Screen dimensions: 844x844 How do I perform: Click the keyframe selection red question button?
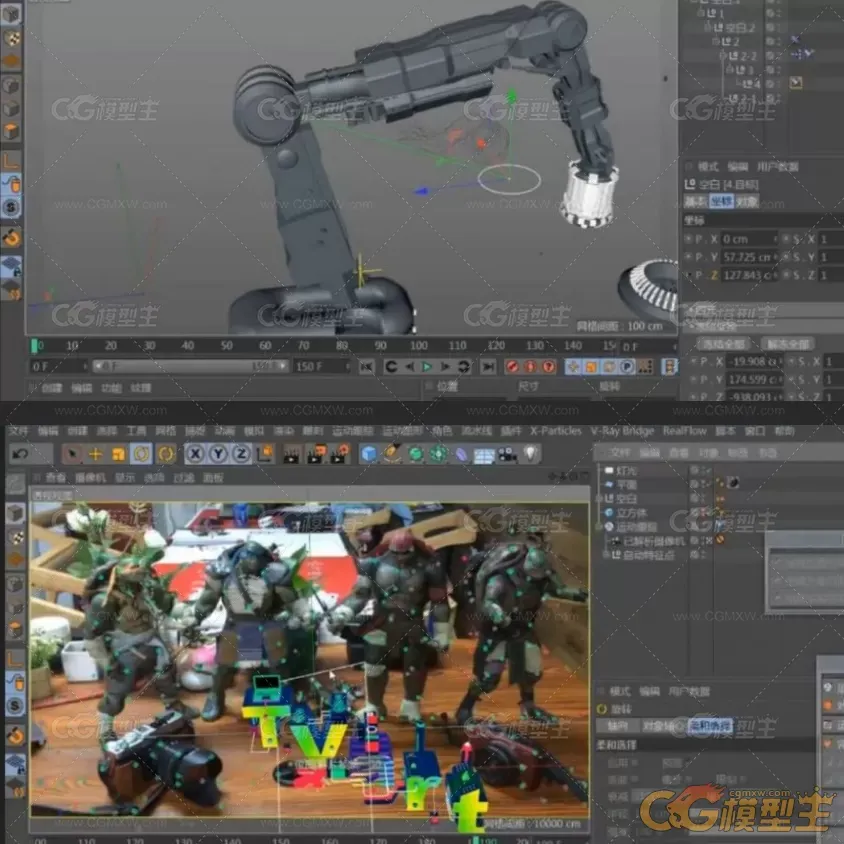548,367
